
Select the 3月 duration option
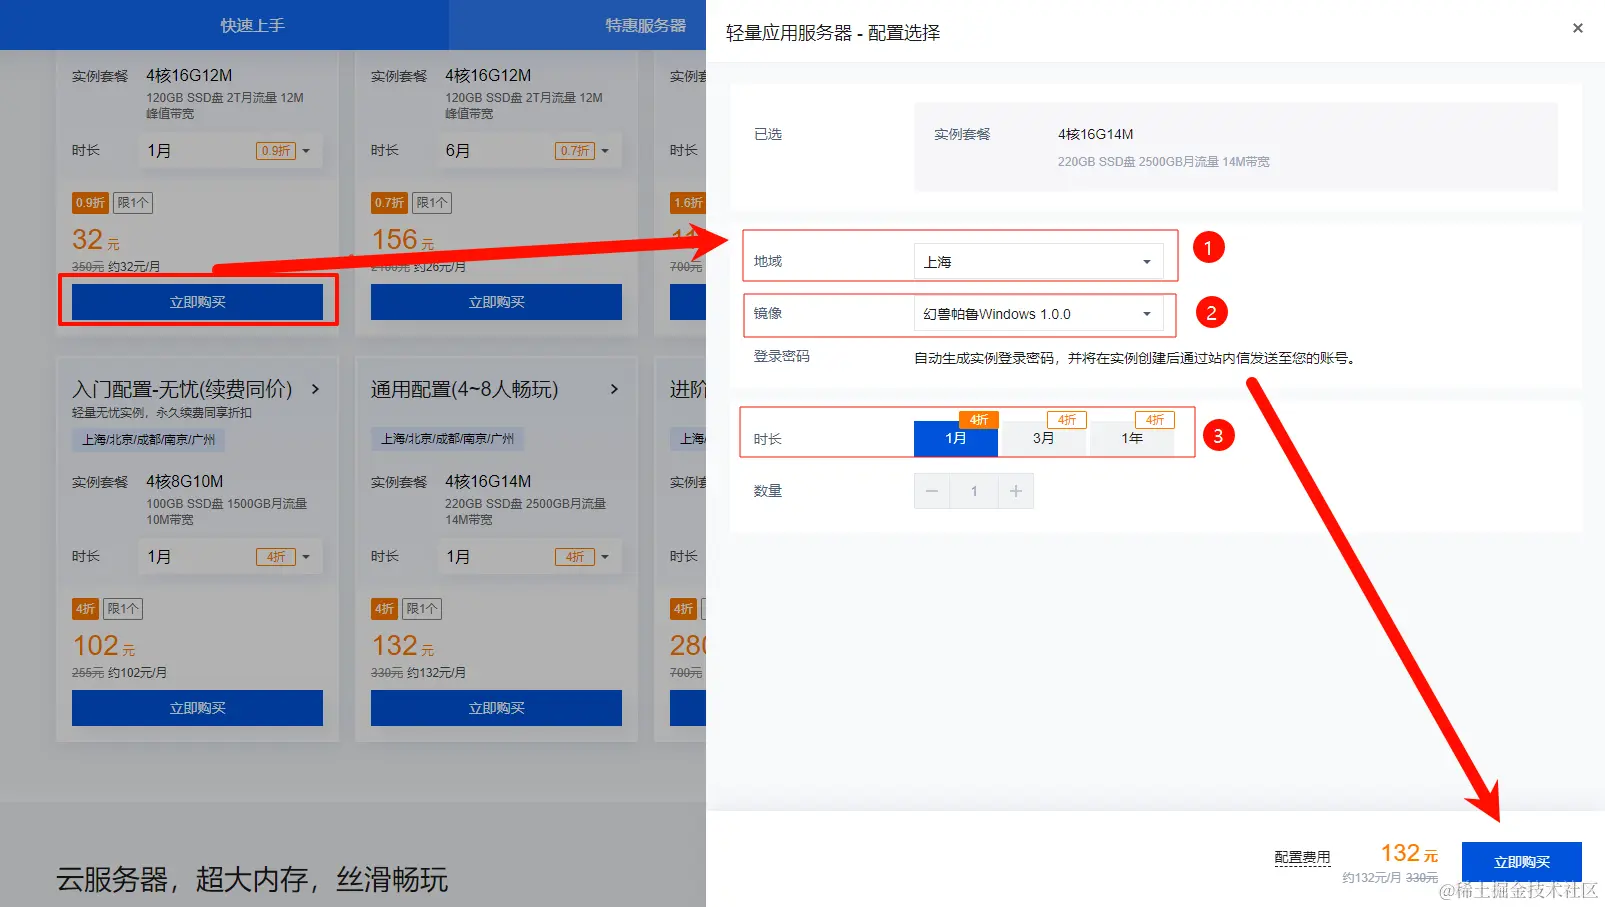pos(1044,438)
